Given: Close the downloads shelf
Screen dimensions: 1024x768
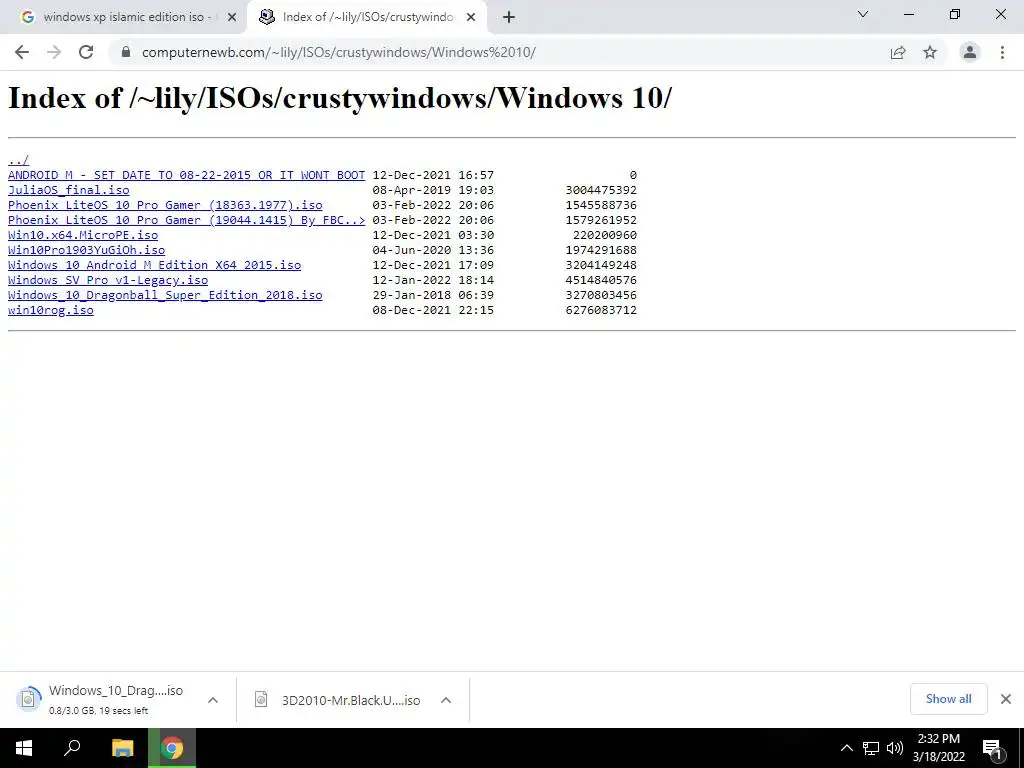Looking at the screenshot, I should pyautogui.click(x=1006, y=699).
